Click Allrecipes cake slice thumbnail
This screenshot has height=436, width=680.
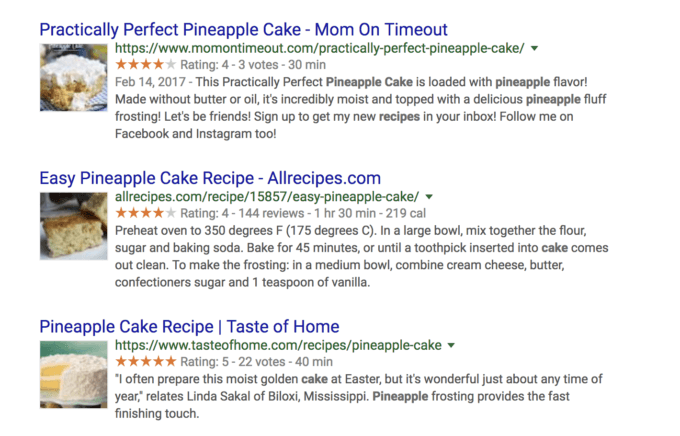[x=74, y=226]
